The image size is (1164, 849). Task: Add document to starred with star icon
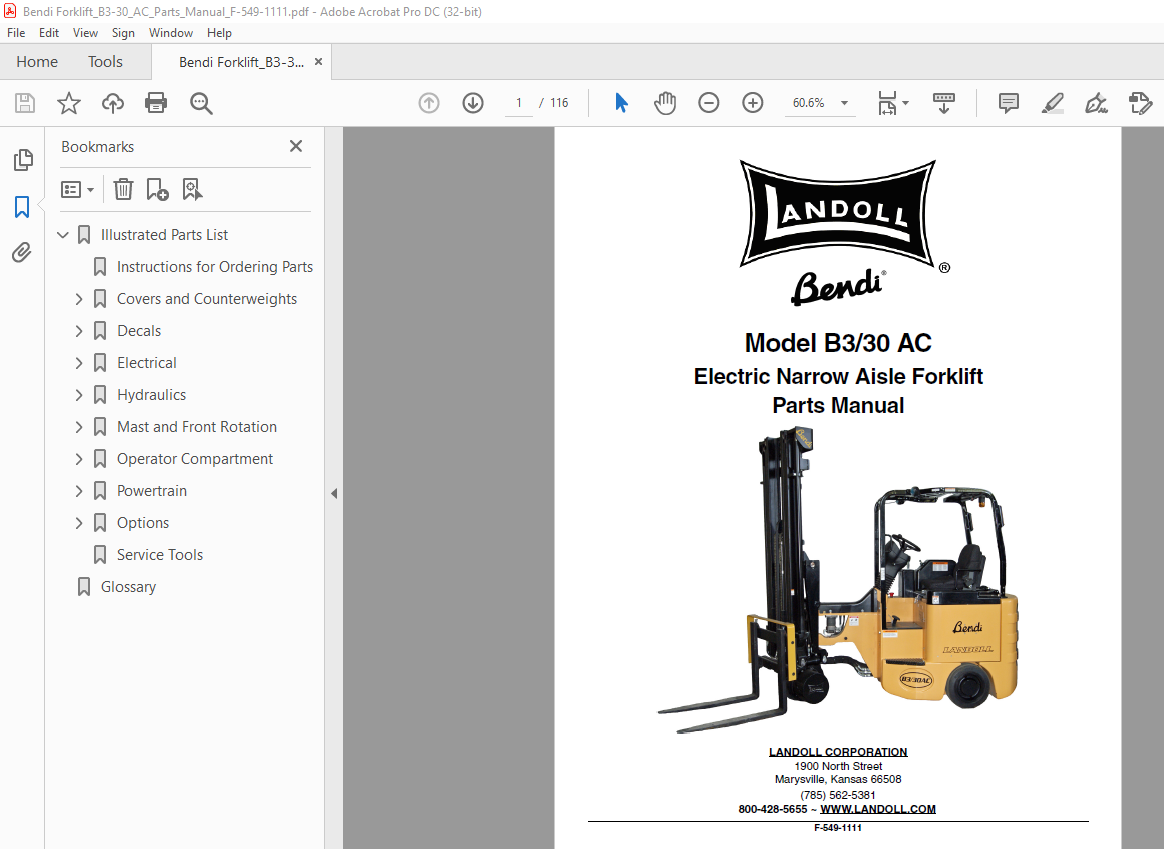(68, 102)
